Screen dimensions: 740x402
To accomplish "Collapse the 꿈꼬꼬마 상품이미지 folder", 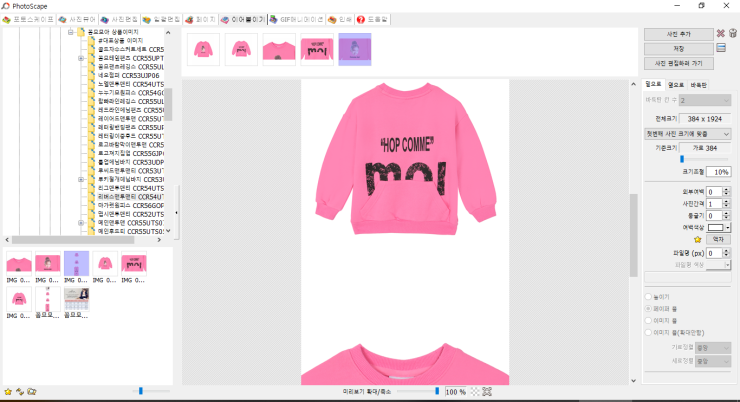I will tap(71, 32).
